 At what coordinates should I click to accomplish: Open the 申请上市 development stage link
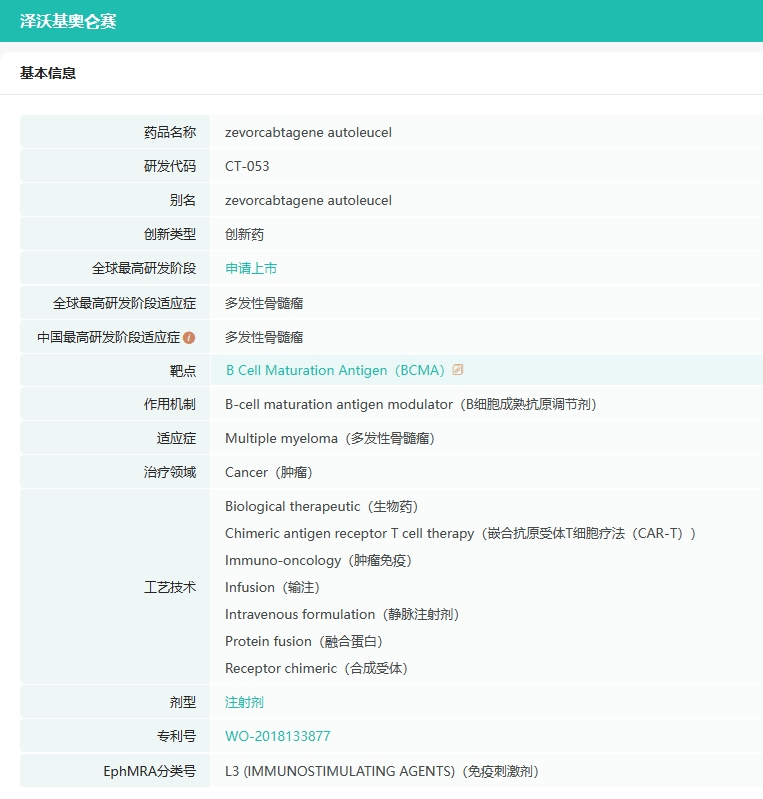pos(251,268)
